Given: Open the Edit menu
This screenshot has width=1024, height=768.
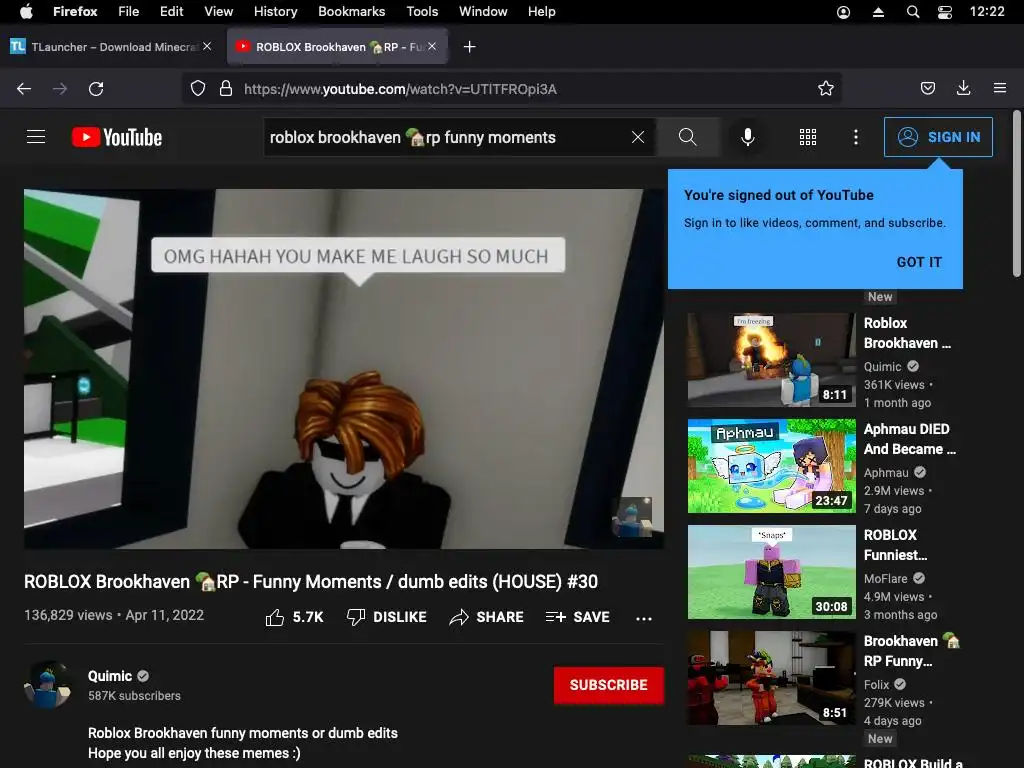Looking at the screenshot, I should [x=172, y=11].
